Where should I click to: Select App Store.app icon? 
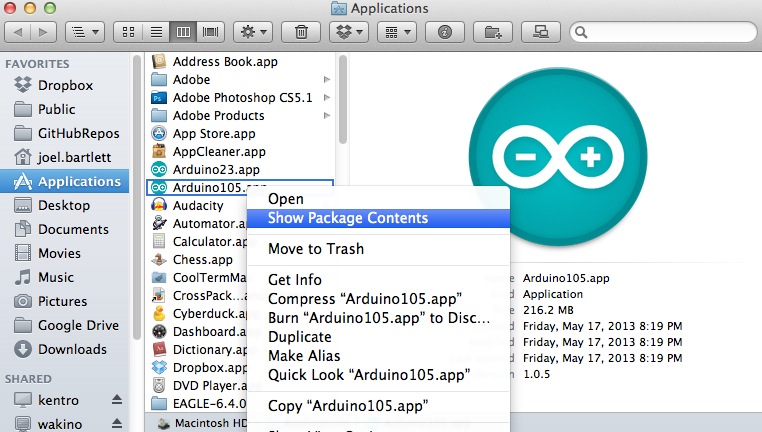pyautogui.click(x=159, y=133)
